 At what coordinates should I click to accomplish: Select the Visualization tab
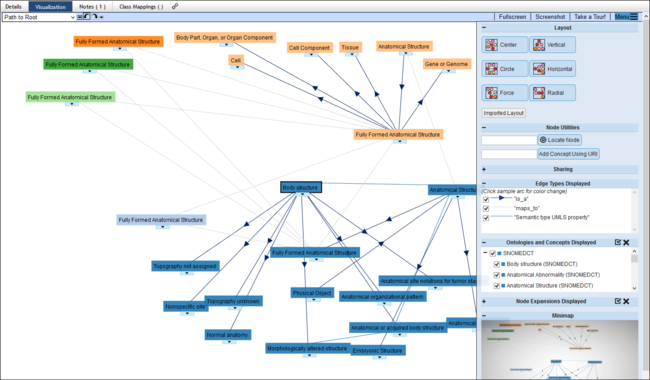pos(50,7)
